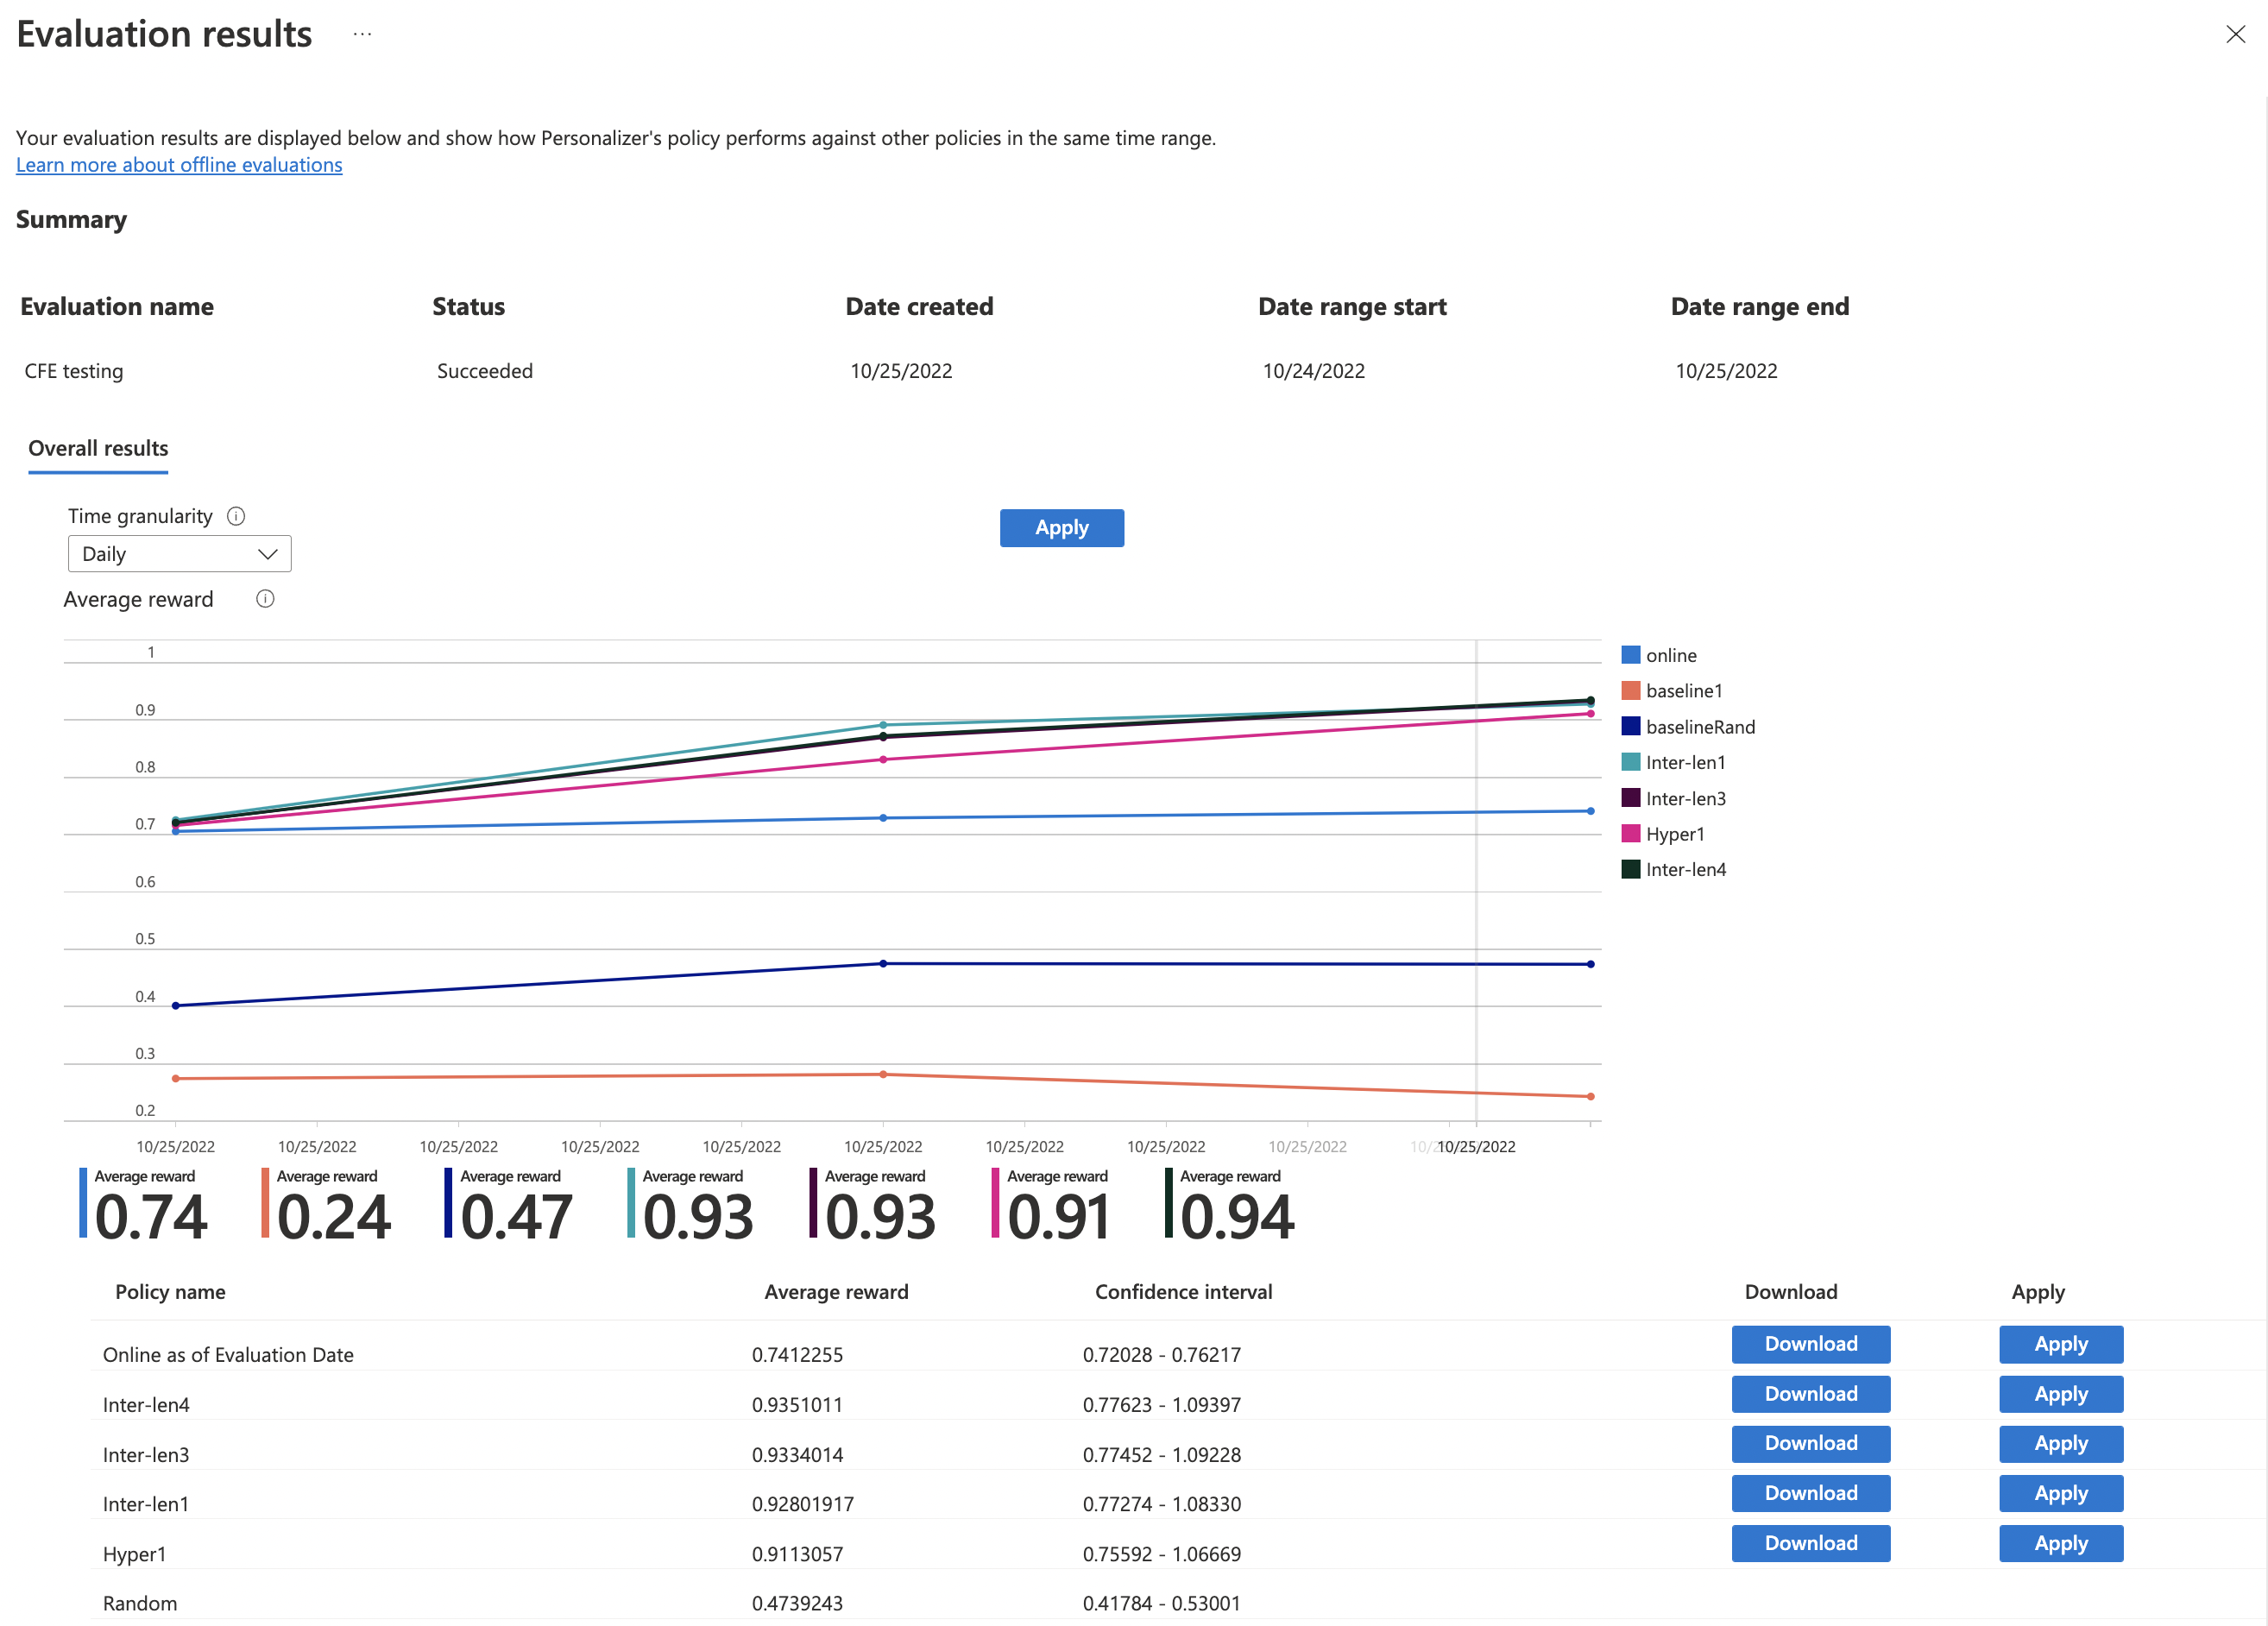Download the Inter-len1 policy
Image resolution: width=2268 pixels, height=1626 pixels.
(1810, 1493)
